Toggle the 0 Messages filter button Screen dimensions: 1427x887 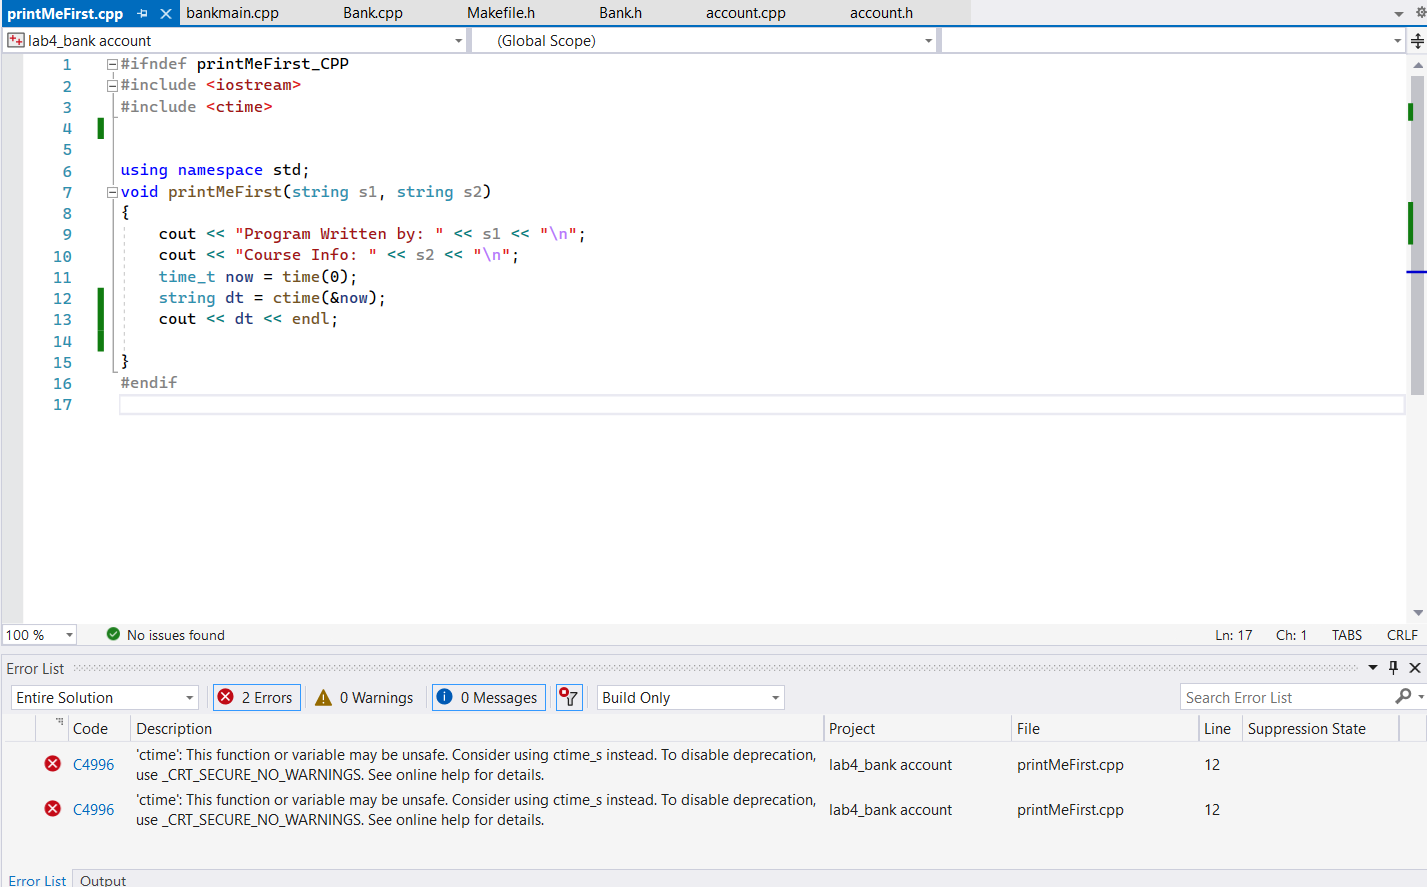pyautogui.click(x=488, y=697)
